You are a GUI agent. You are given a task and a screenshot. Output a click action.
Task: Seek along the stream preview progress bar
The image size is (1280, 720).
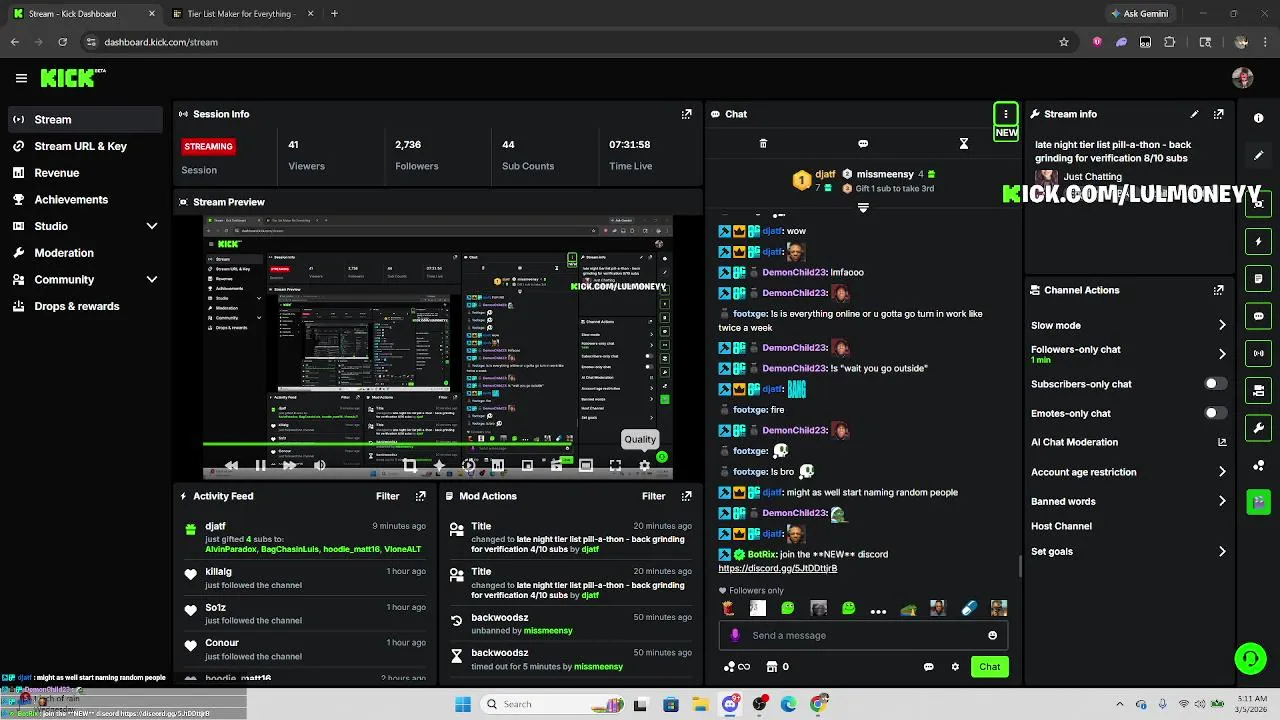click(437, 444)
